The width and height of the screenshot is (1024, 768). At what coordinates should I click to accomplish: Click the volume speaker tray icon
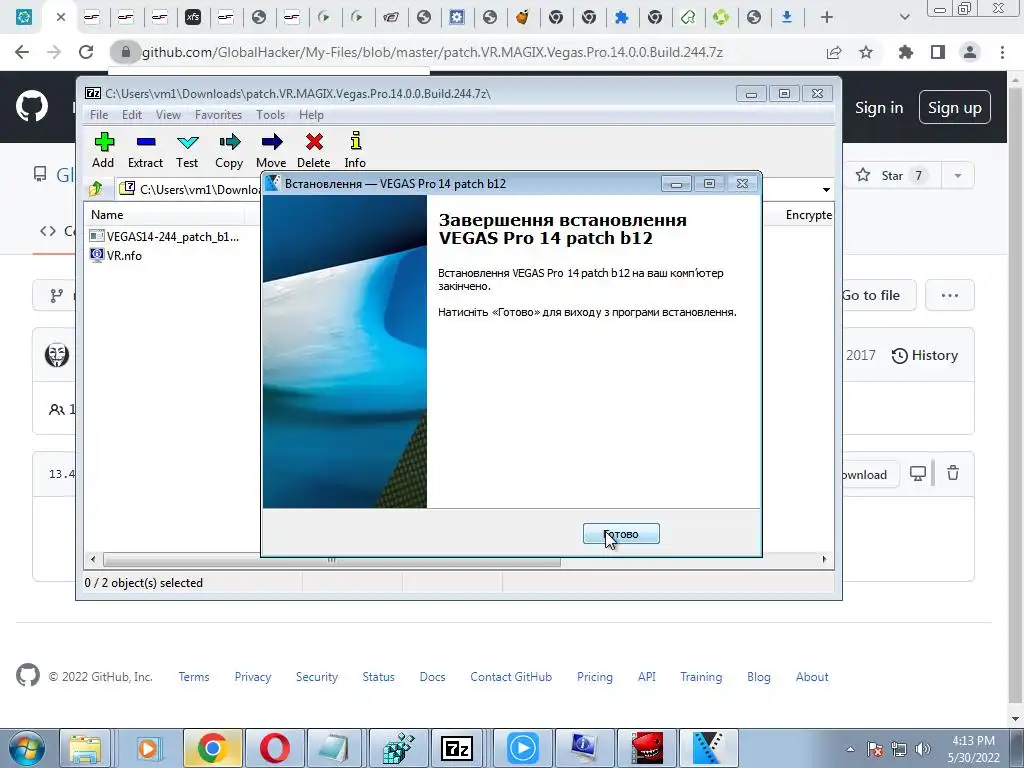[923, 749]
